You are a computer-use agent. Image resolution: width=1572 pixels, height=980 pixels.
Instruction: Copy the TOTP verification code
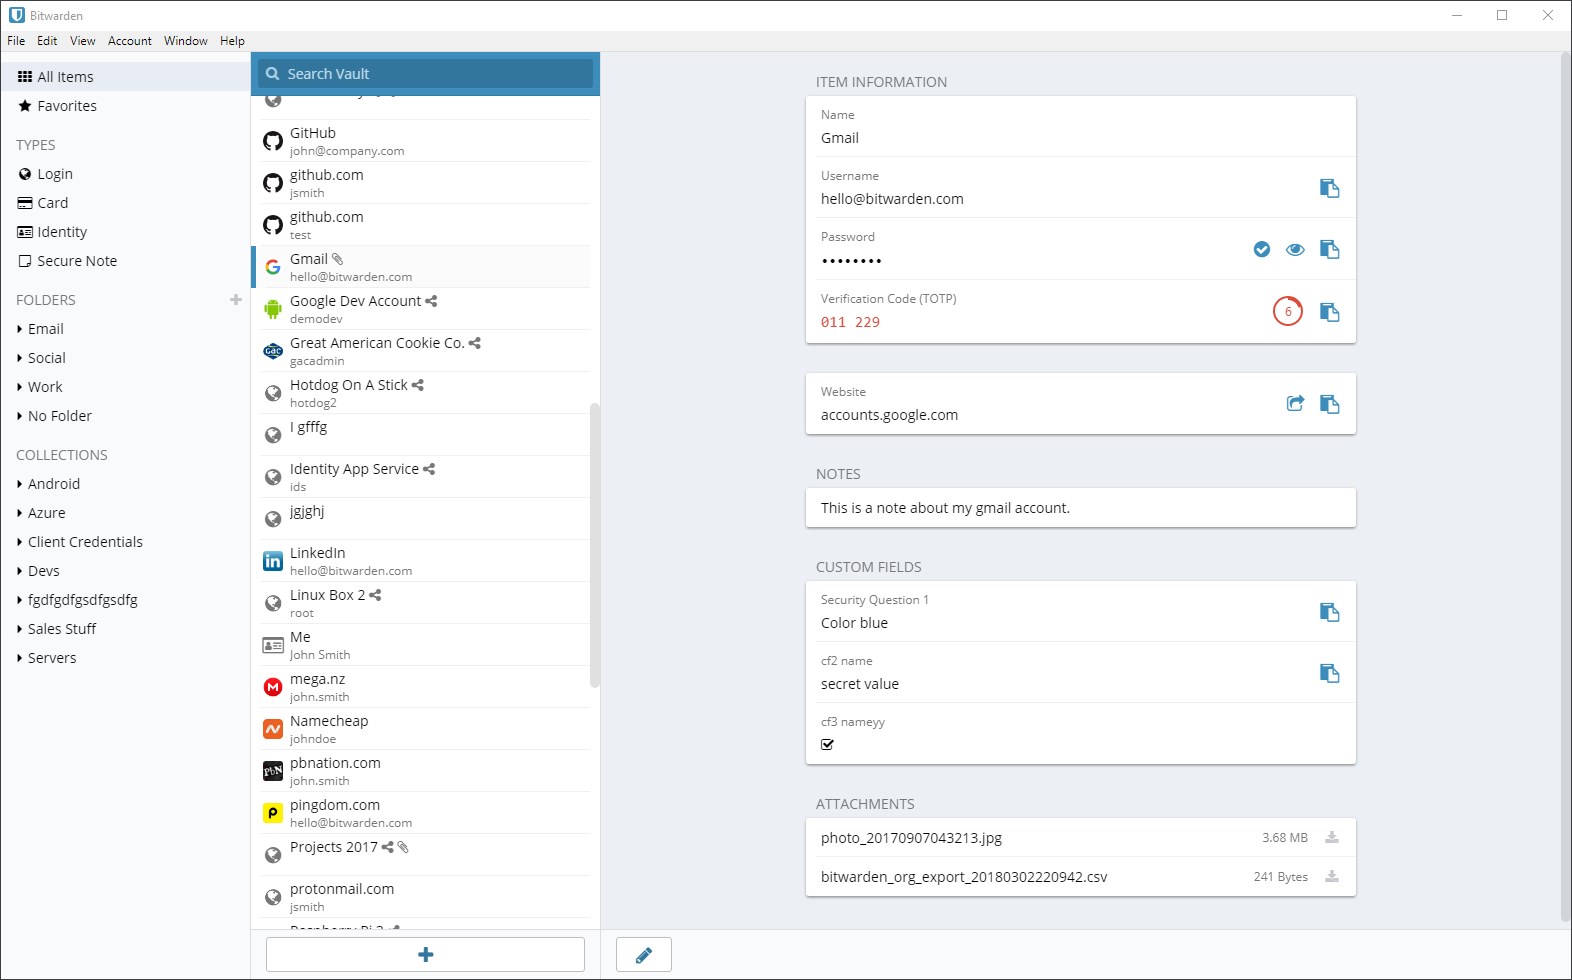pyautogui.click(x=1329, y=312)
